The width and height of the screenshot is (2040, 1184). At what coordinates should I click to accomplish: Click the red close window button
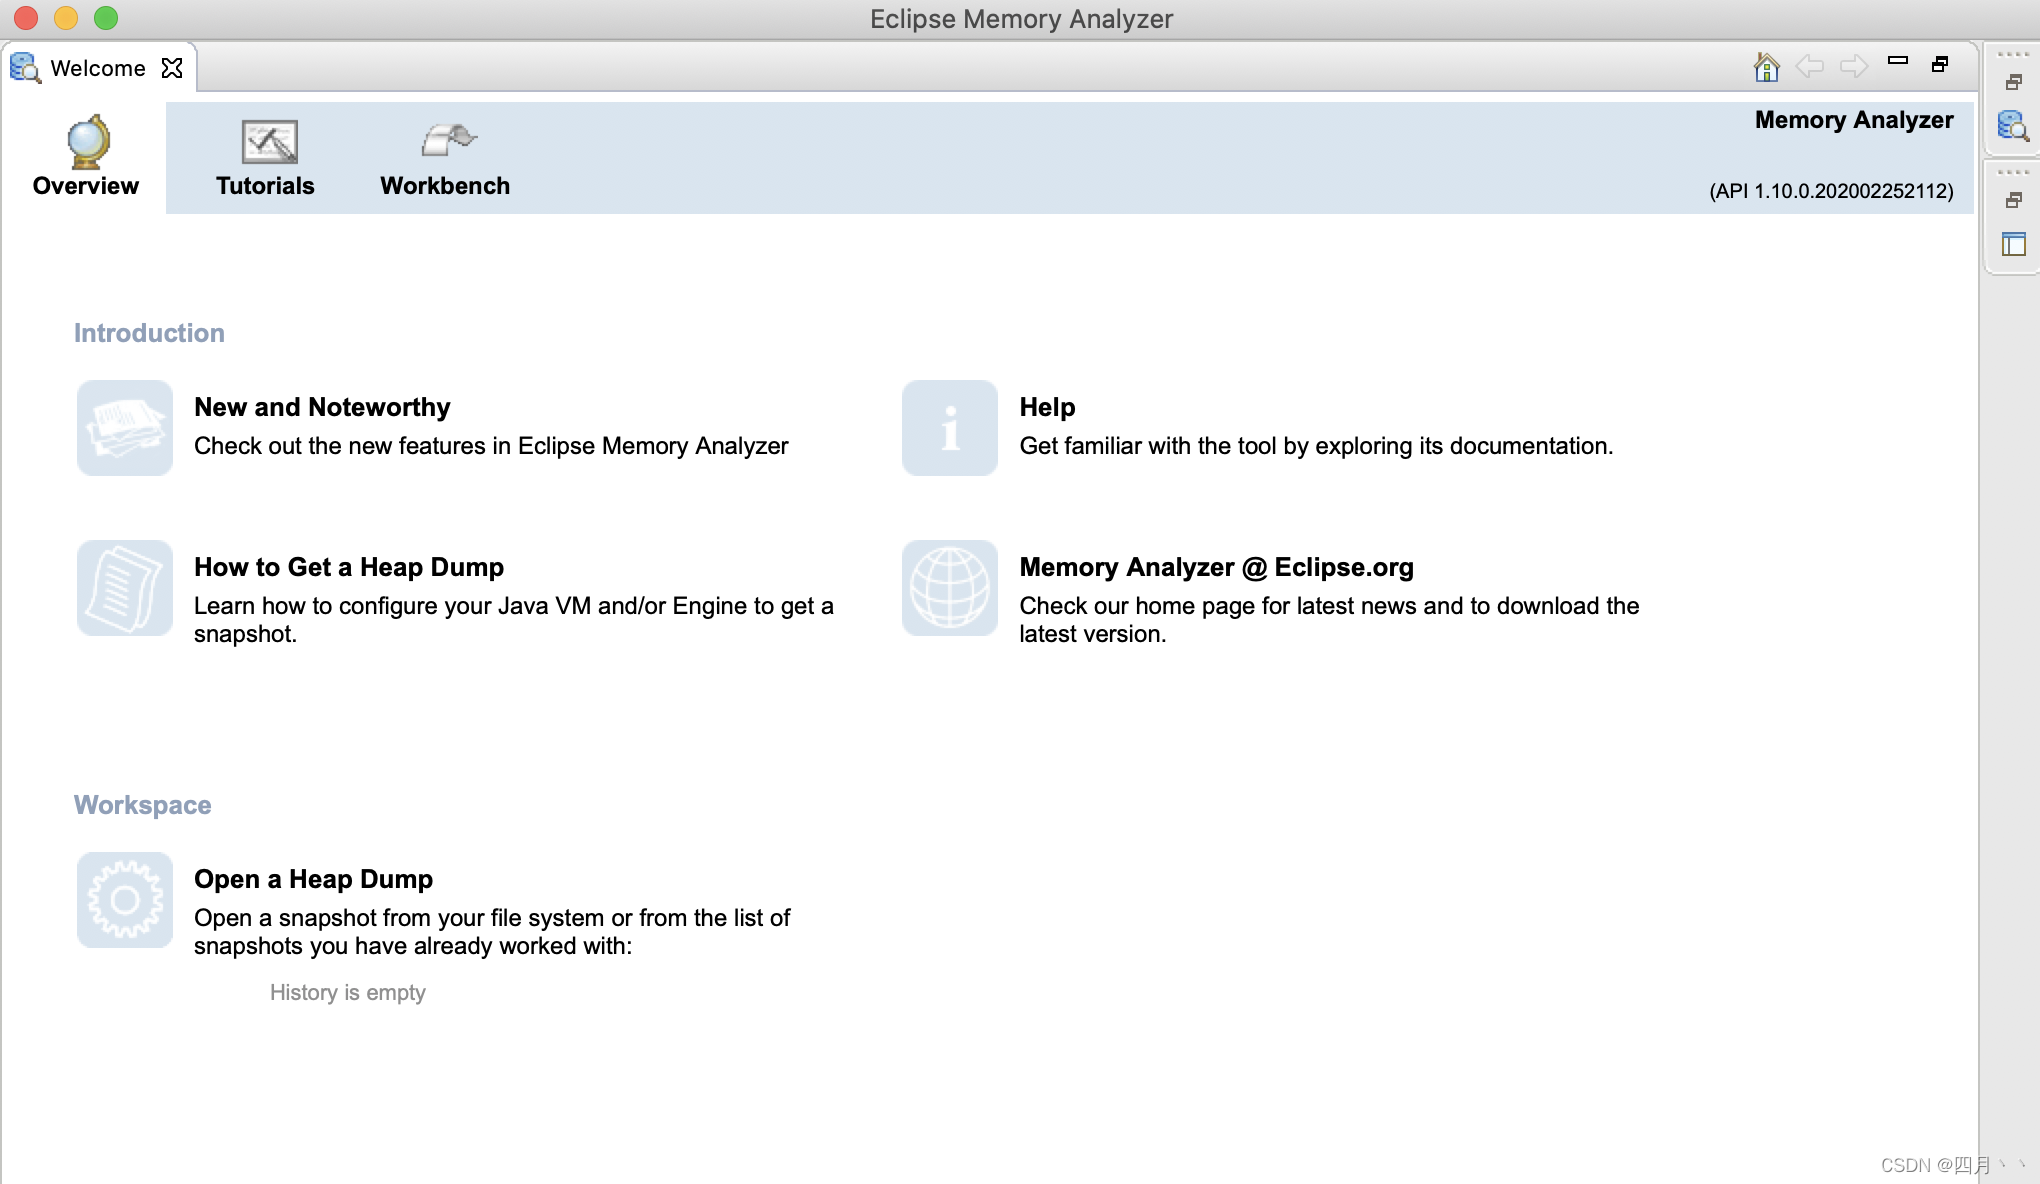point(26,18)
